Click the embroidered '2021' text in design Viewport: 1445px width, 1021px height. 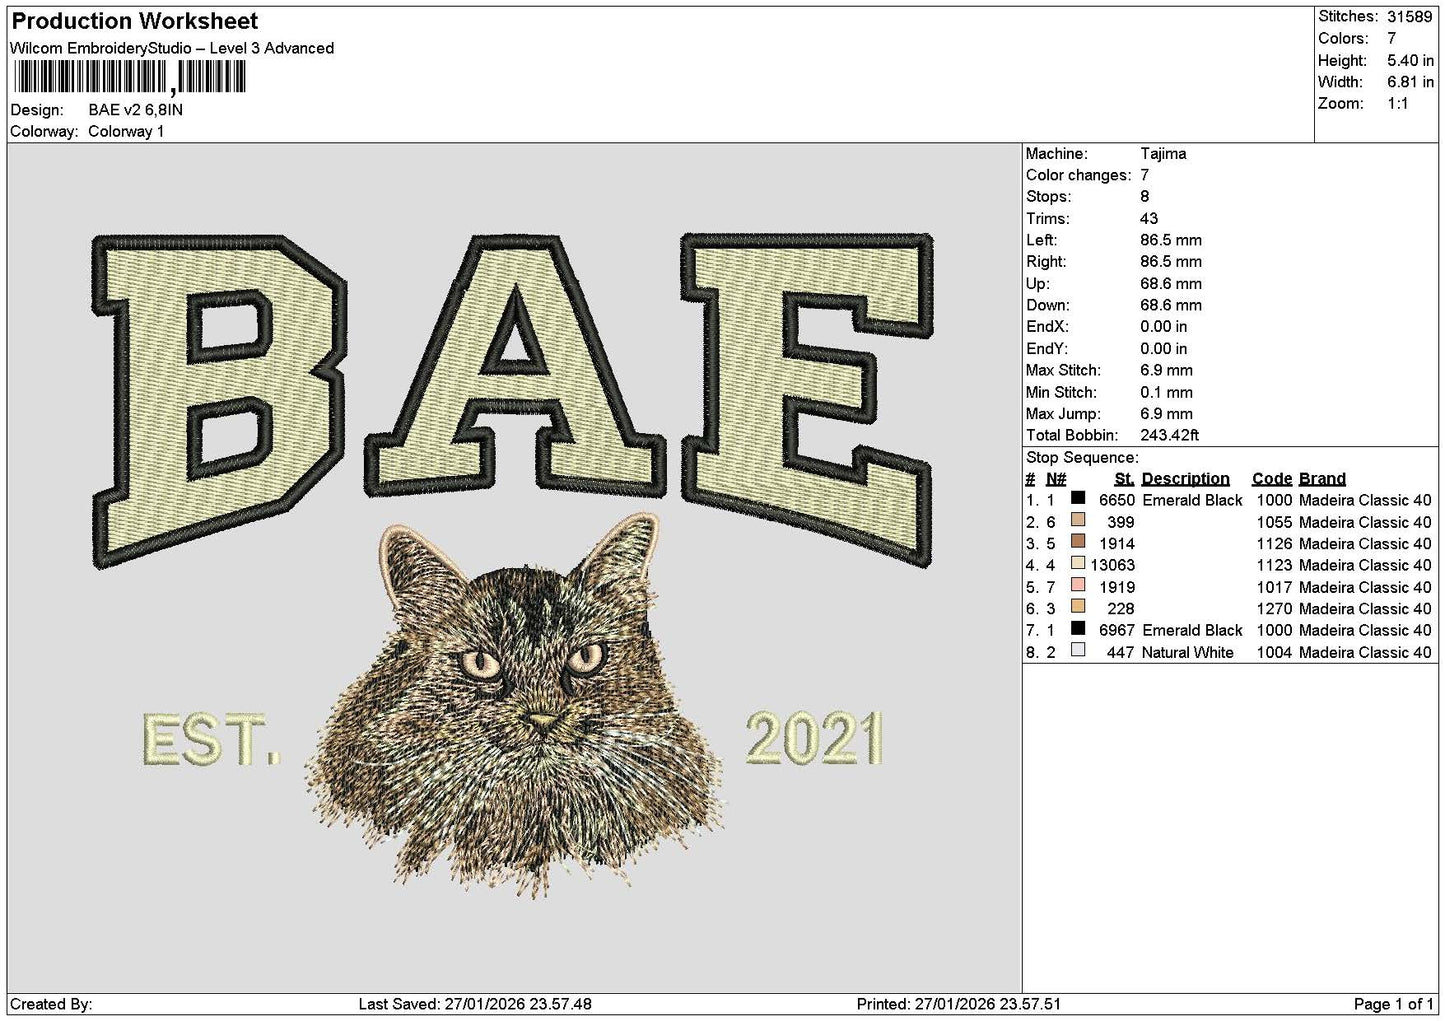tap(814, 738)
